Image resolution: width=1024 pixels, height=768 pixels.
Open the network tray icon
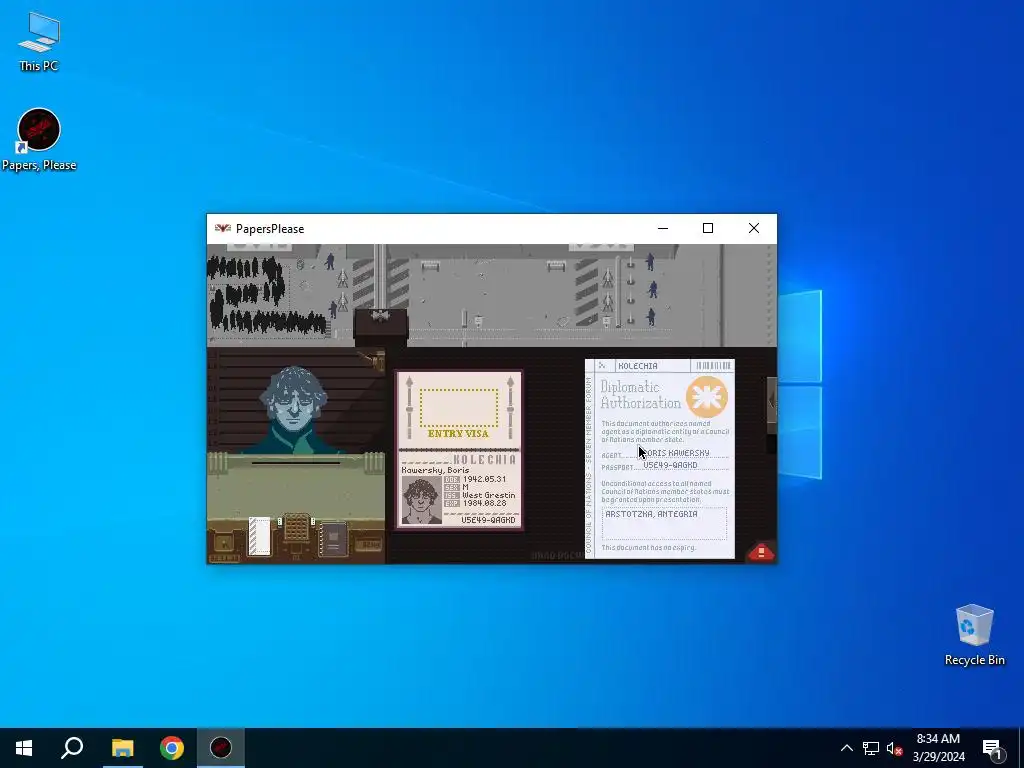[871, 748]
